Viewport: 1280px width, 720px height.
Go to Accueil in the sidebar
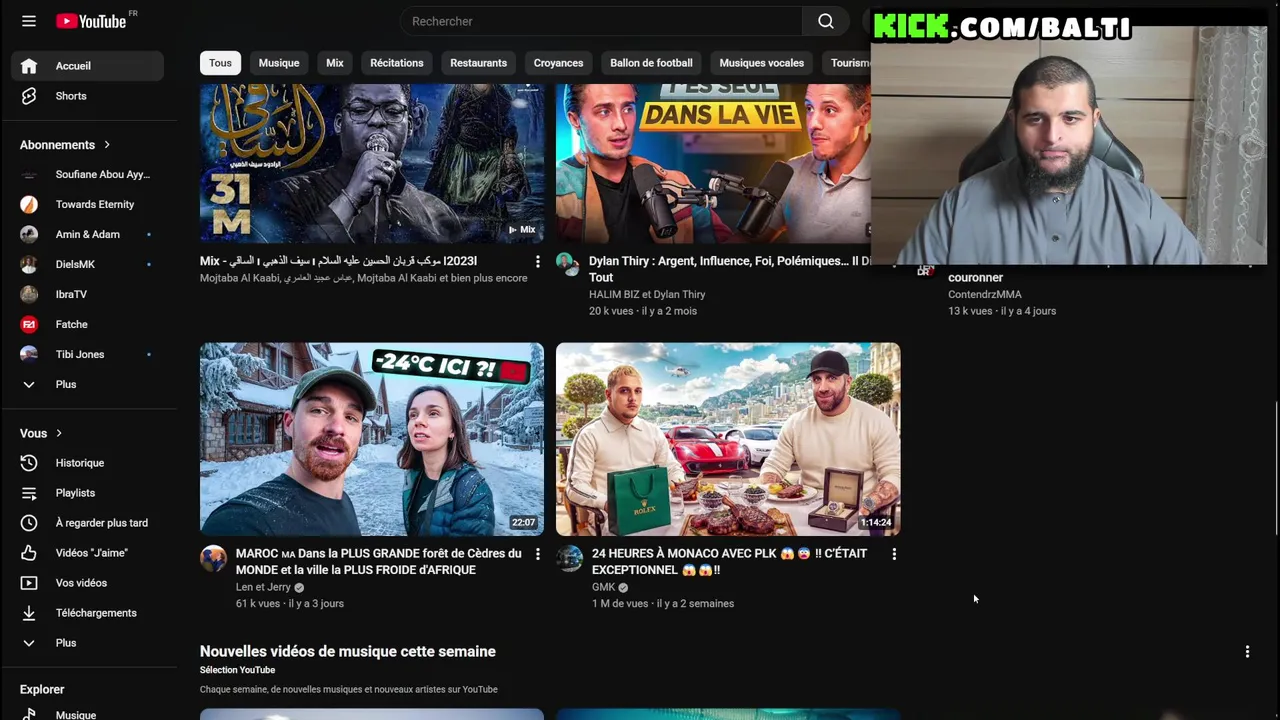pos(88,66)
